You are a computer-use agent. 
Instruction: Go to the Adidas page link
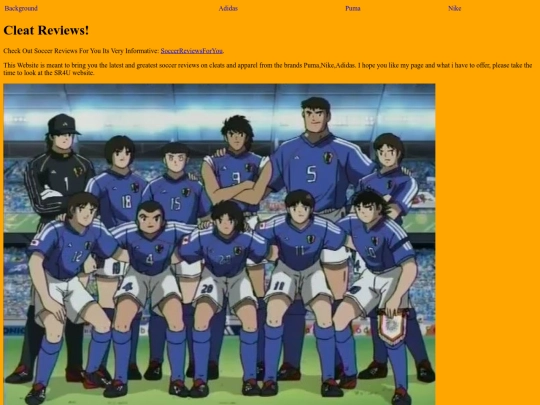[x=228, y=8]
